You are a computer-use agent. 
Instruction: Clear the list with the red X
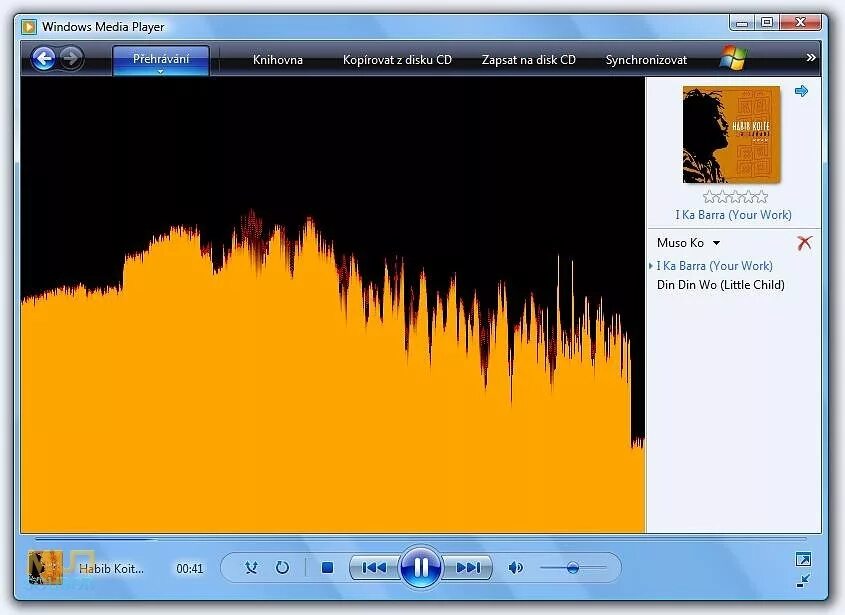click(x=804, y=243)
